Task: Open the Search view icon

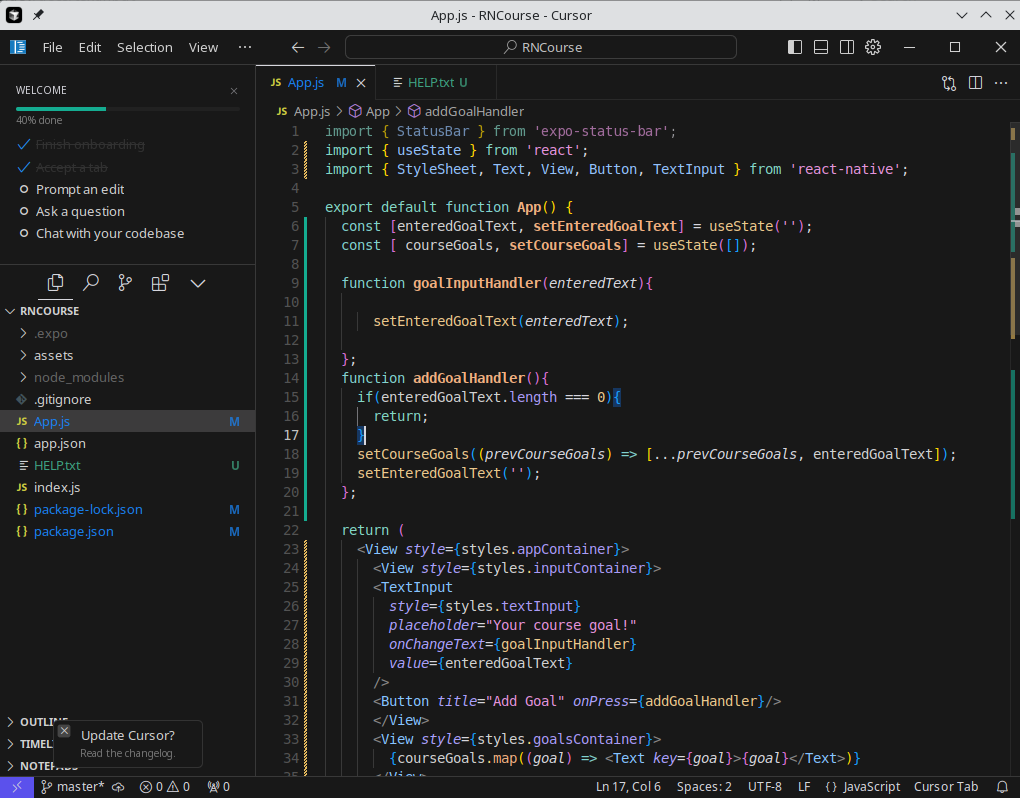Action: tap(91, 283)
